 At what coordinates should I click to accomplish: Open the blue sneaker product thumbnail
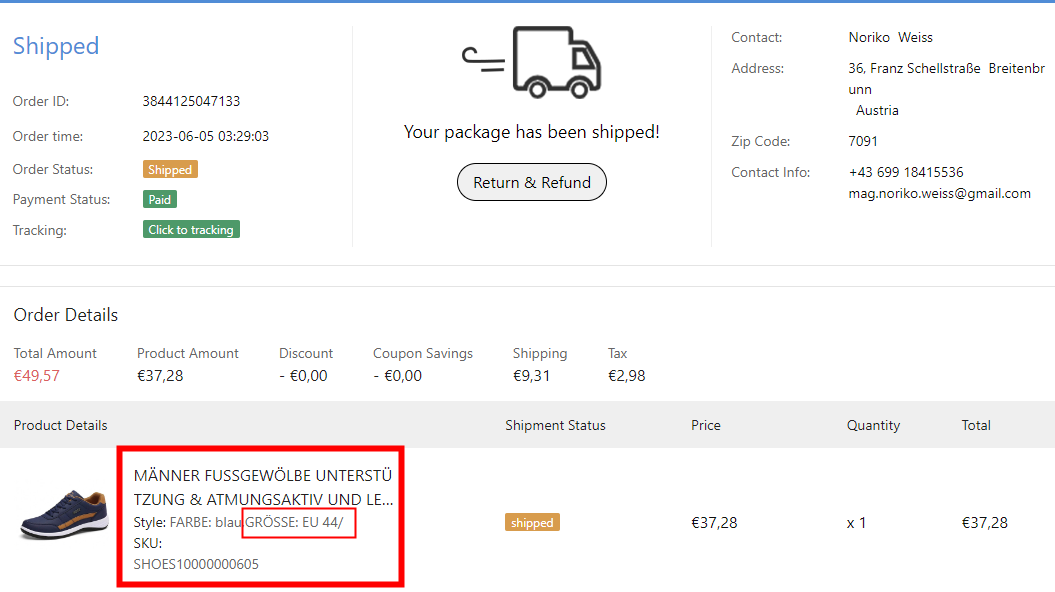(x=65, y=515)
